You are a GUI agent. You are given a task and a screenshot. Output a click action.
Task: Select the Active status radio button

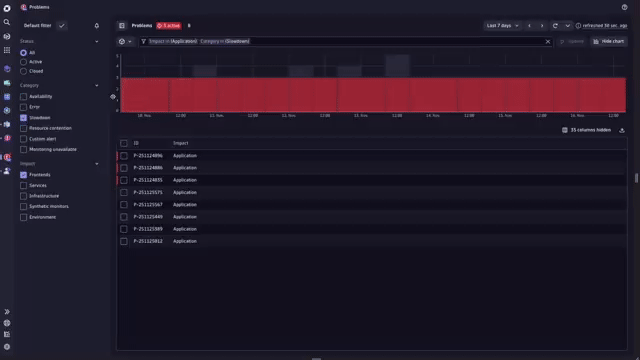[x=23, y=62]
